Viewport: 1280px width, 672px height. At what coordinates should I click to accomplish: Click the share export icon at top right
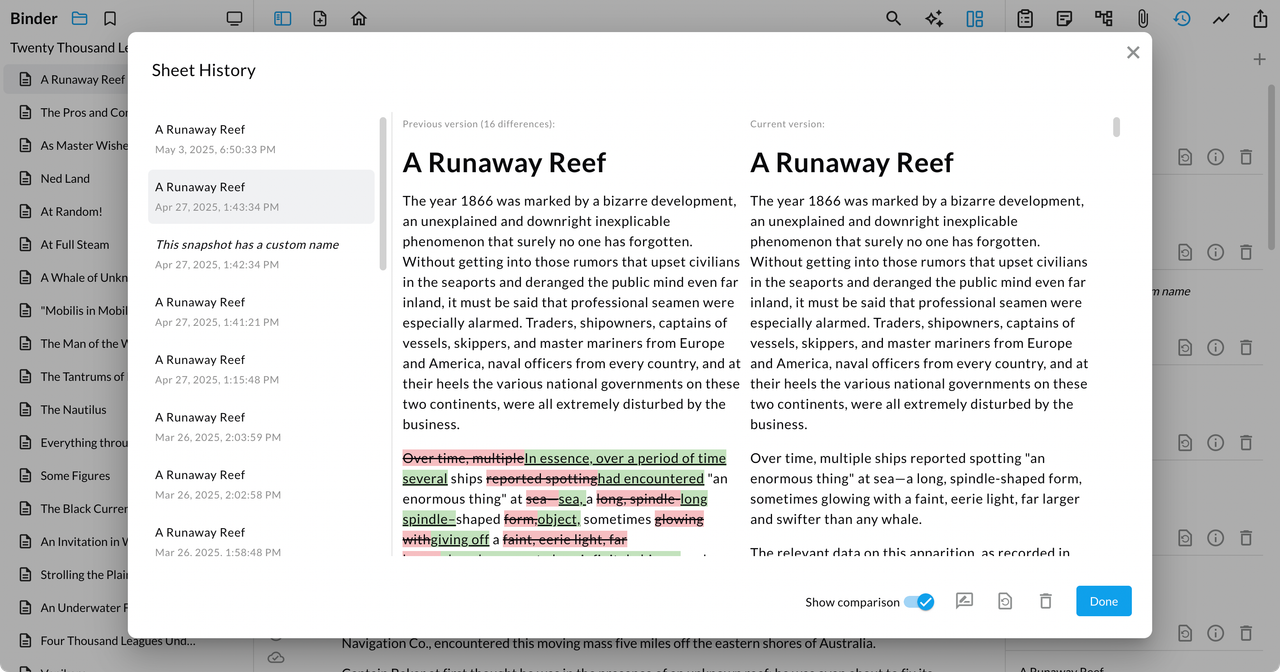(x=1259, y=19)
